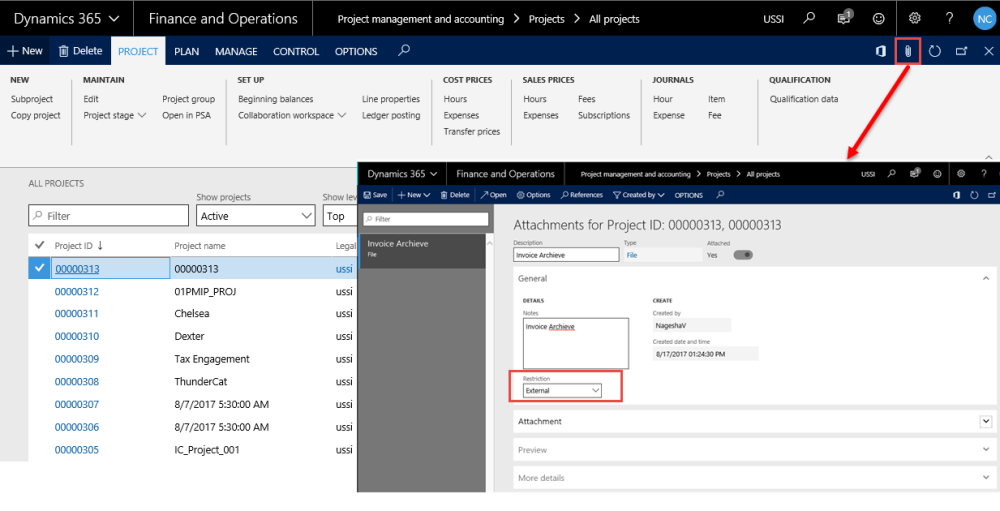Screen dimensions: 1000x511
Task: Switch to the OPTIONS ribbon tab
Action: click(356, 51)
